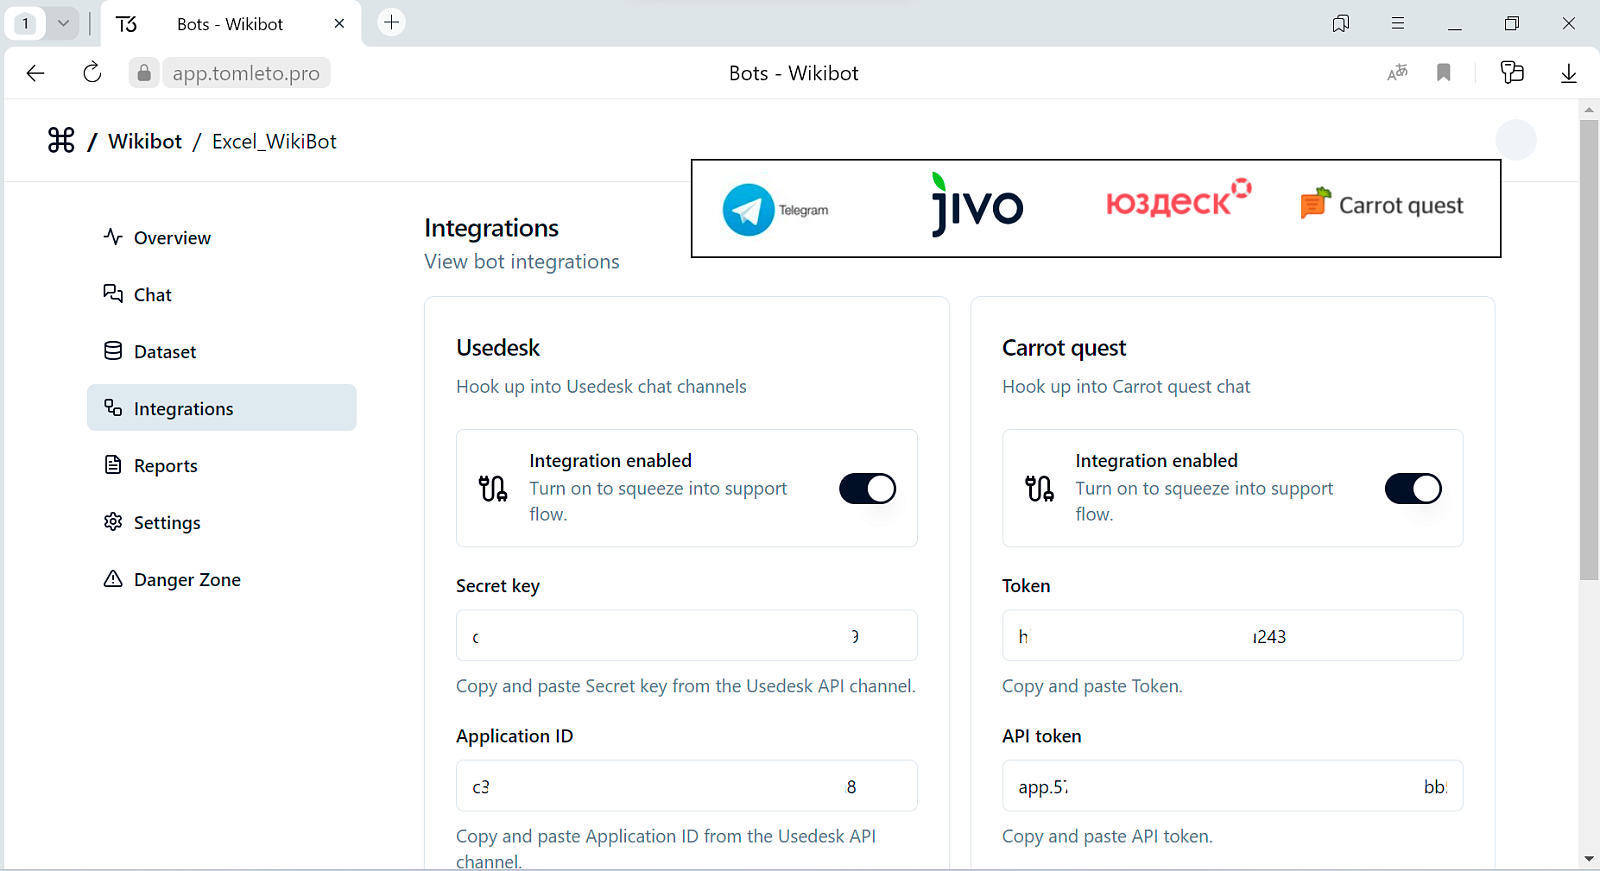Click the "View bot integrations" subtitle
This screenshot has height=871, width=1600.
(522, 261)
